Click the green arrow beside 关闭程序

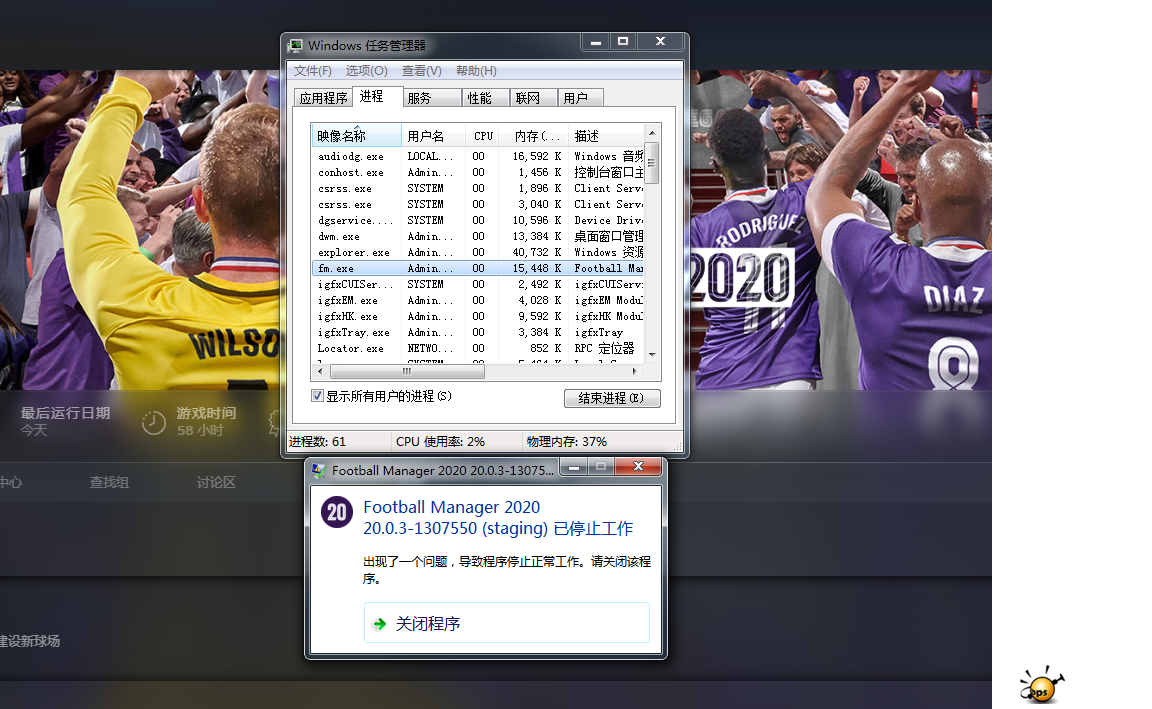coord(379,624)
